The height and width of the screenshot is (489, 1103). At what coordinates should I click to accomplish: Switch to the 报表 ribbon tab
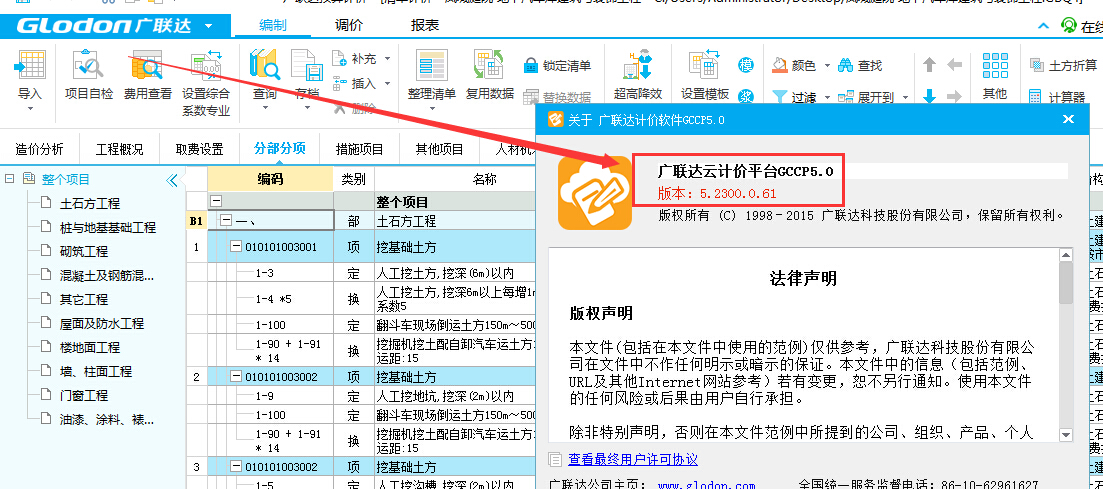point(425,25)
